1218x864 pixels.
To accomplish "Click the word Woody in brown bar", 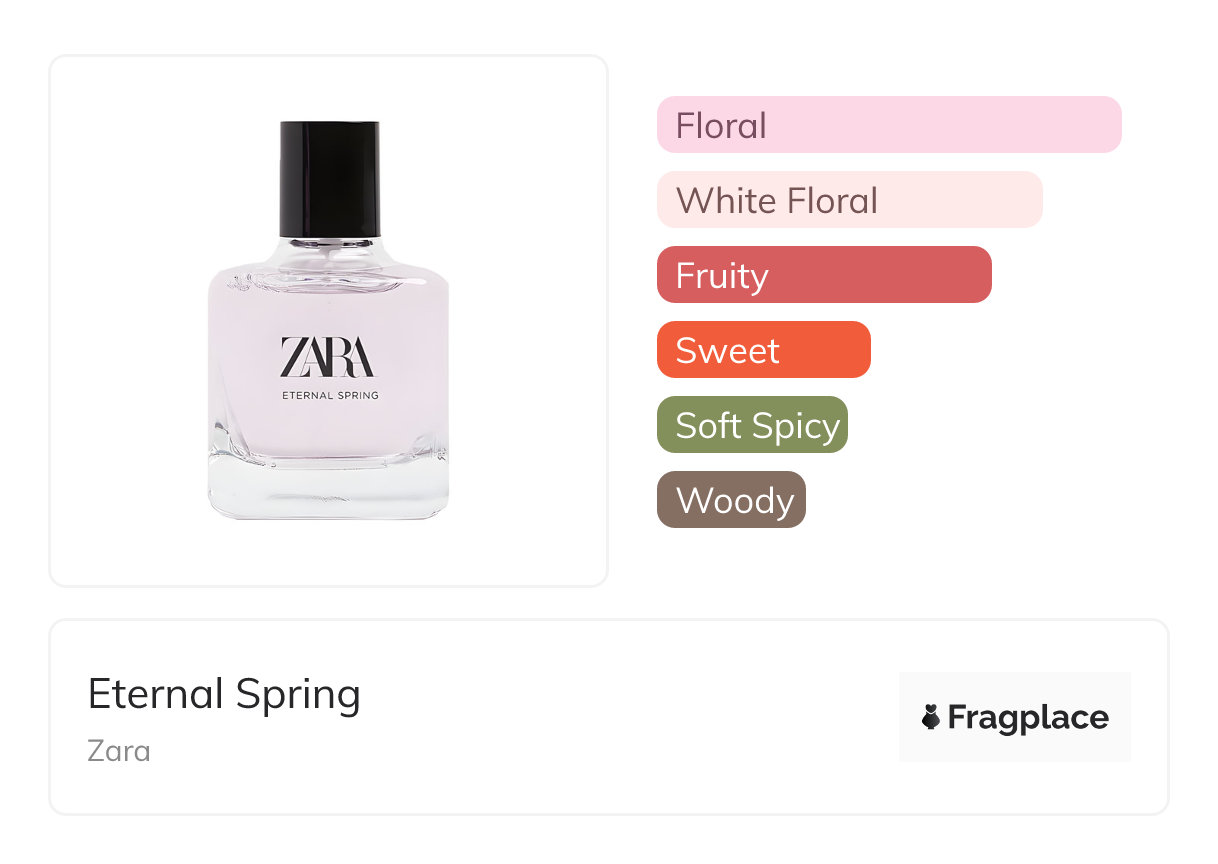I will 735,500.
